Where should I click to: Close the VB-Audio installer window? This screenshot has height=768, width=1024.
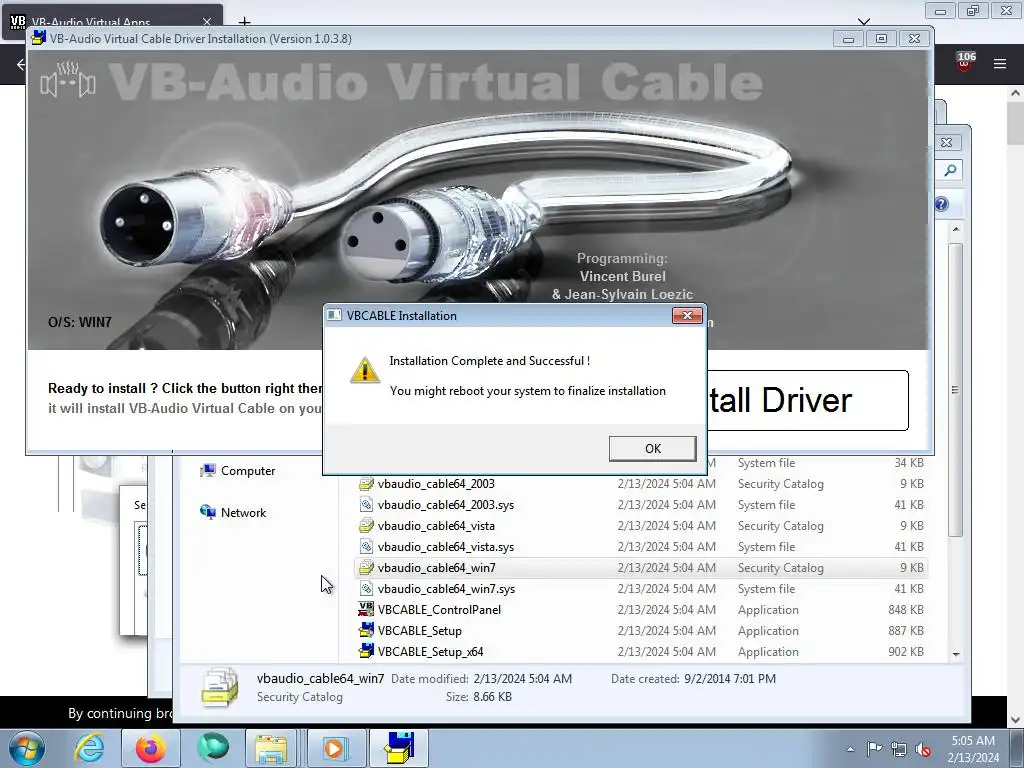(914, 39)
